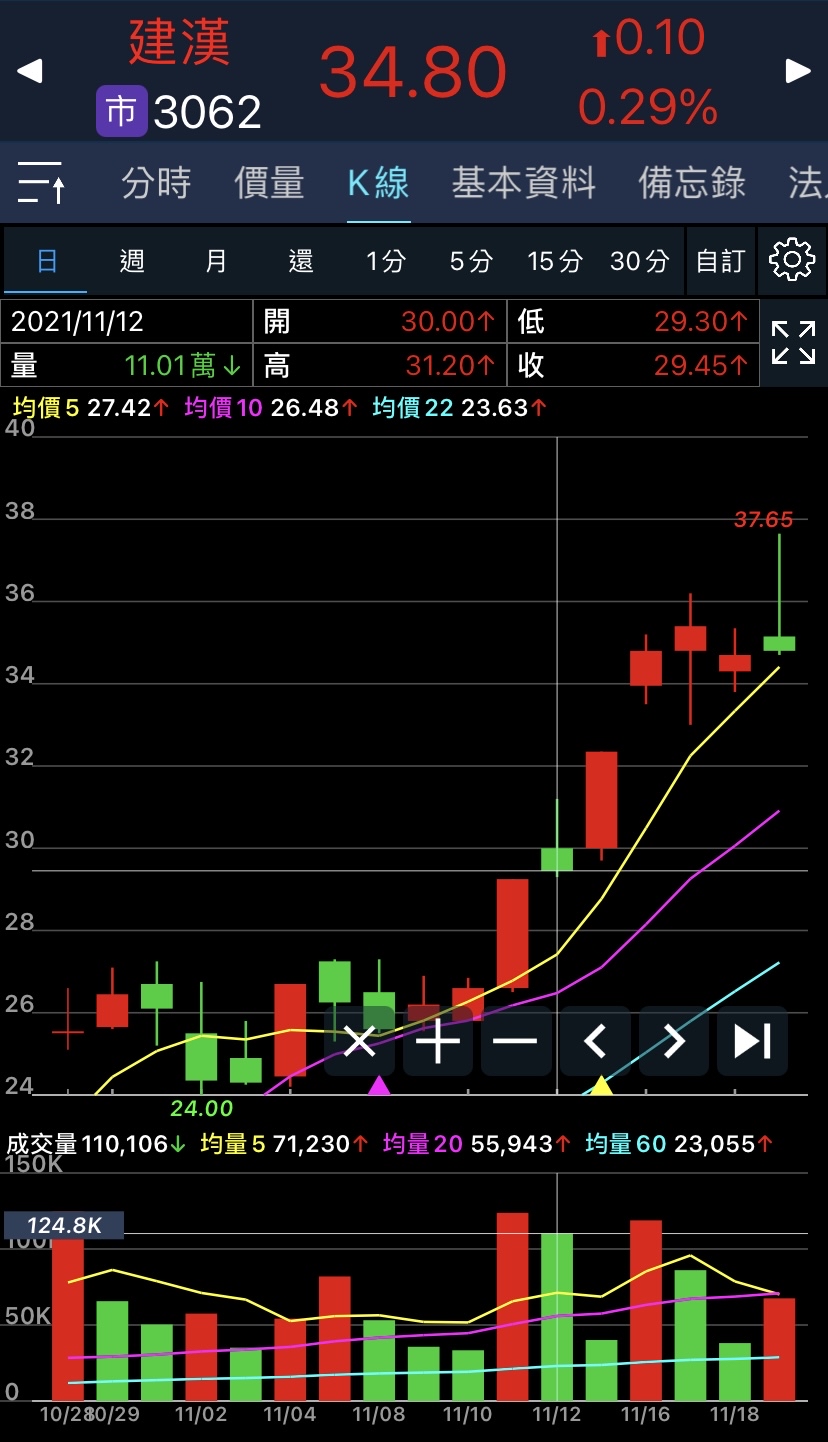Move crosshair to next candle

pyautogui.click(x=674, y=1041)
